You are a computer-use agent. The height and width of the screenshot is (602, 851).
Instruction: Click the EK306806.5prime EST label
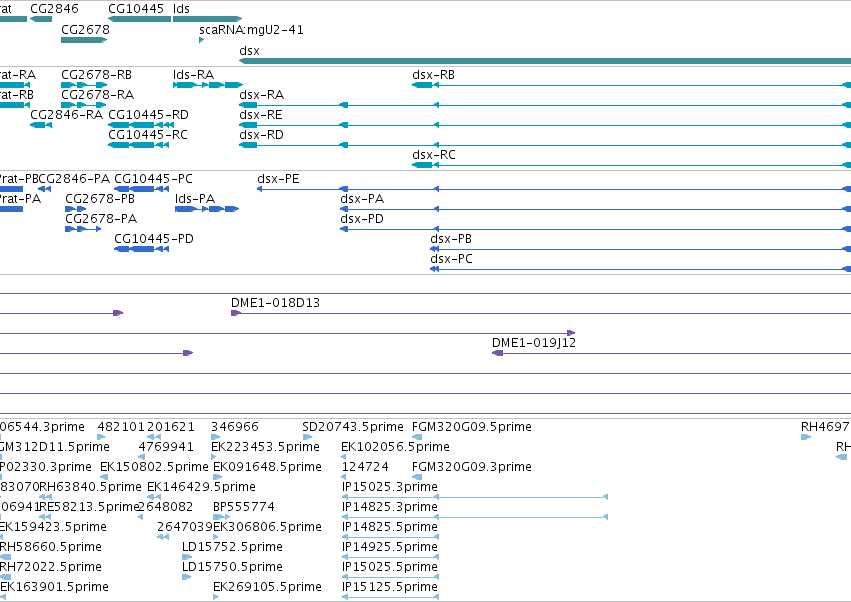pos(268,527)
